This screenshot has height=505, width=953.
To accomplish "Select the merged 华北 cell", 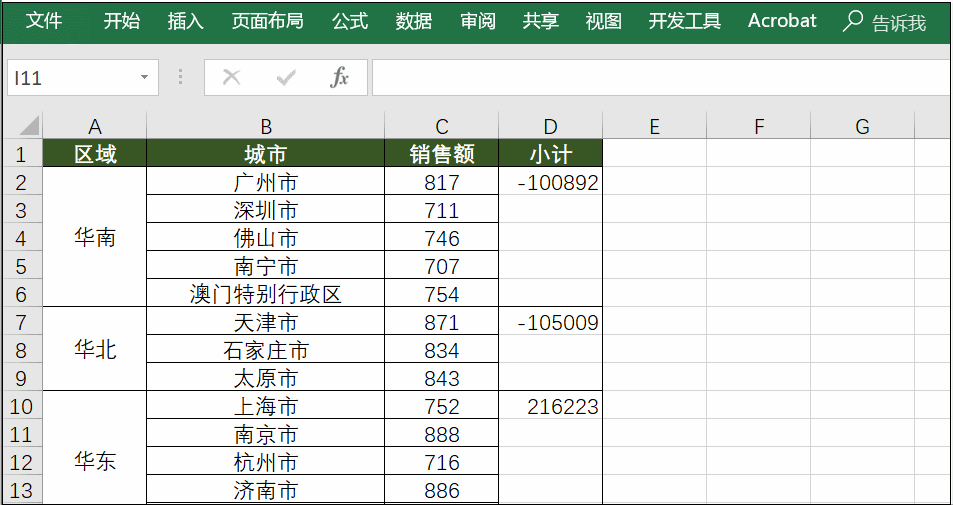I will 94,349.
